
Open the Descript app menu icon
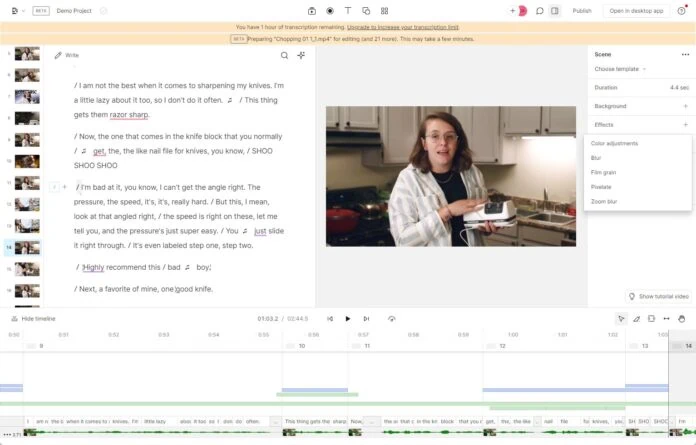point(15,11)
